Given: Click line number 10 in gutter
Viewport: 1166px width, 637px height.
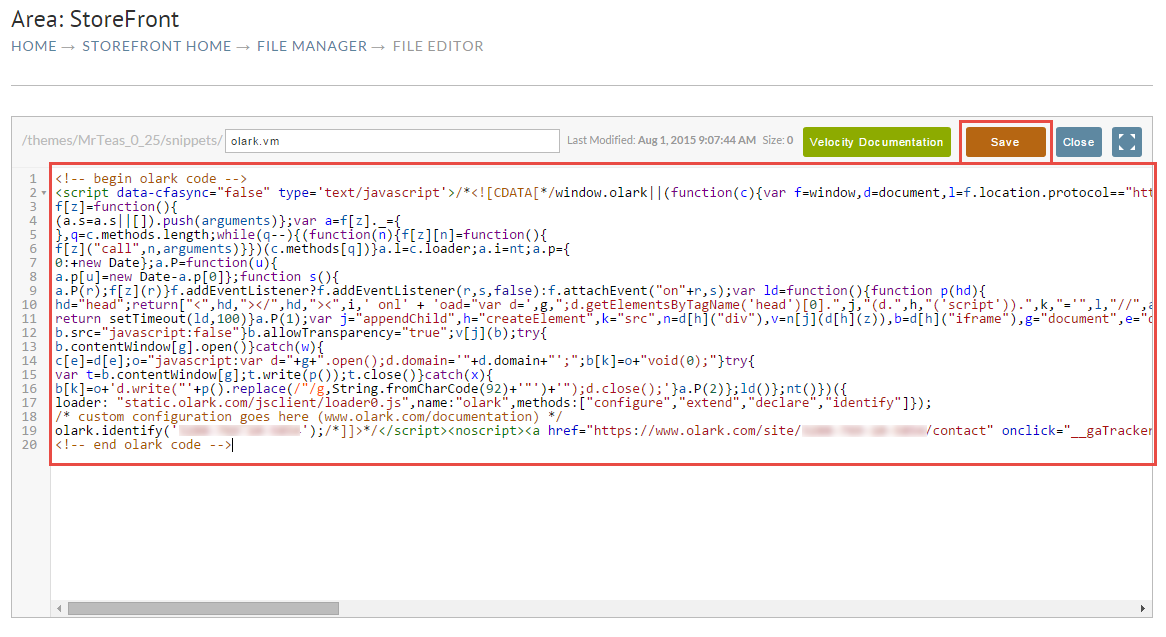Looking at the screenshot, I should [x=29, y=305].
